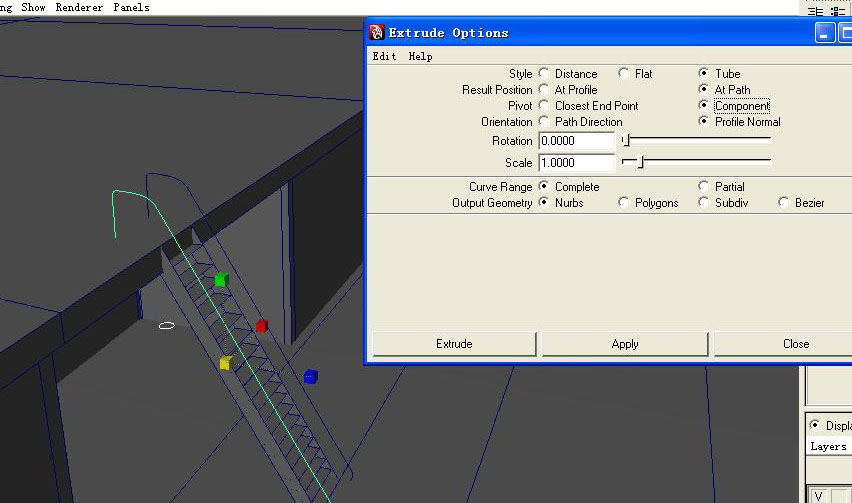Choose At Path result position
Viewport: 852px width, 503px height.
[x=704, y=89]
